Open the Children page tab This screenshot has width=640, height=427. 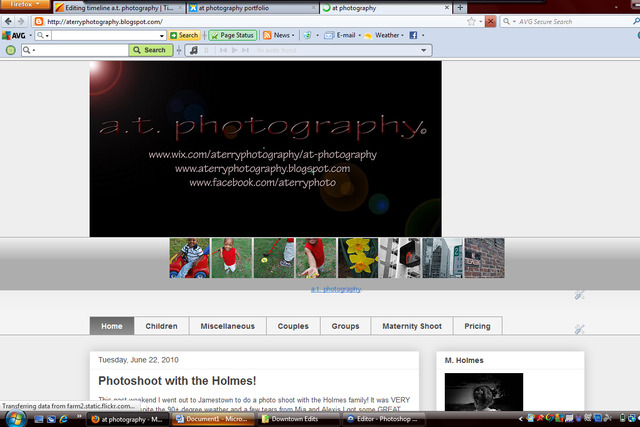[x=161, y=326]
